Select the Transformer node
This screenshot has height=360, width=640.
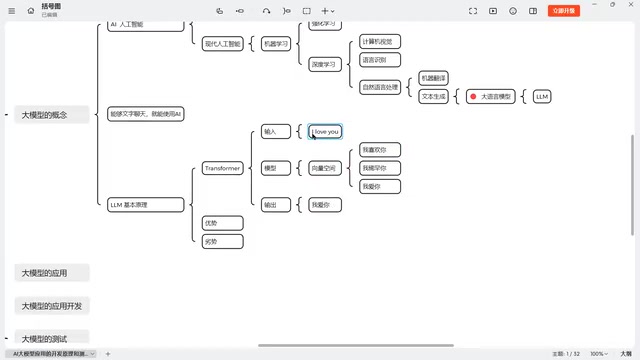(x=222, y=168)
